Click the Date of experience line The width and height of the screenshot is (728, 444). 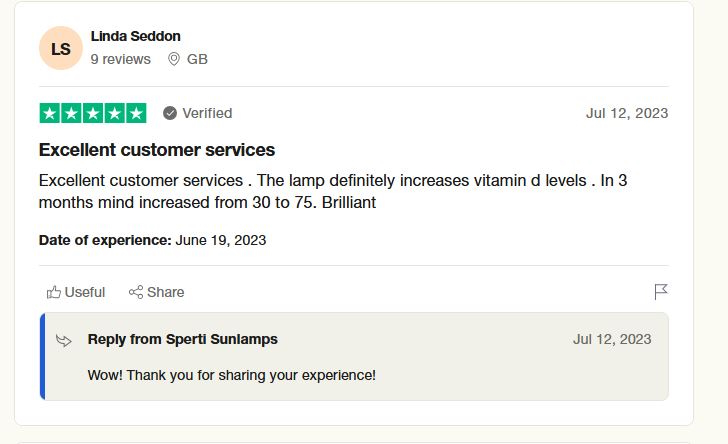click(152, 240)
